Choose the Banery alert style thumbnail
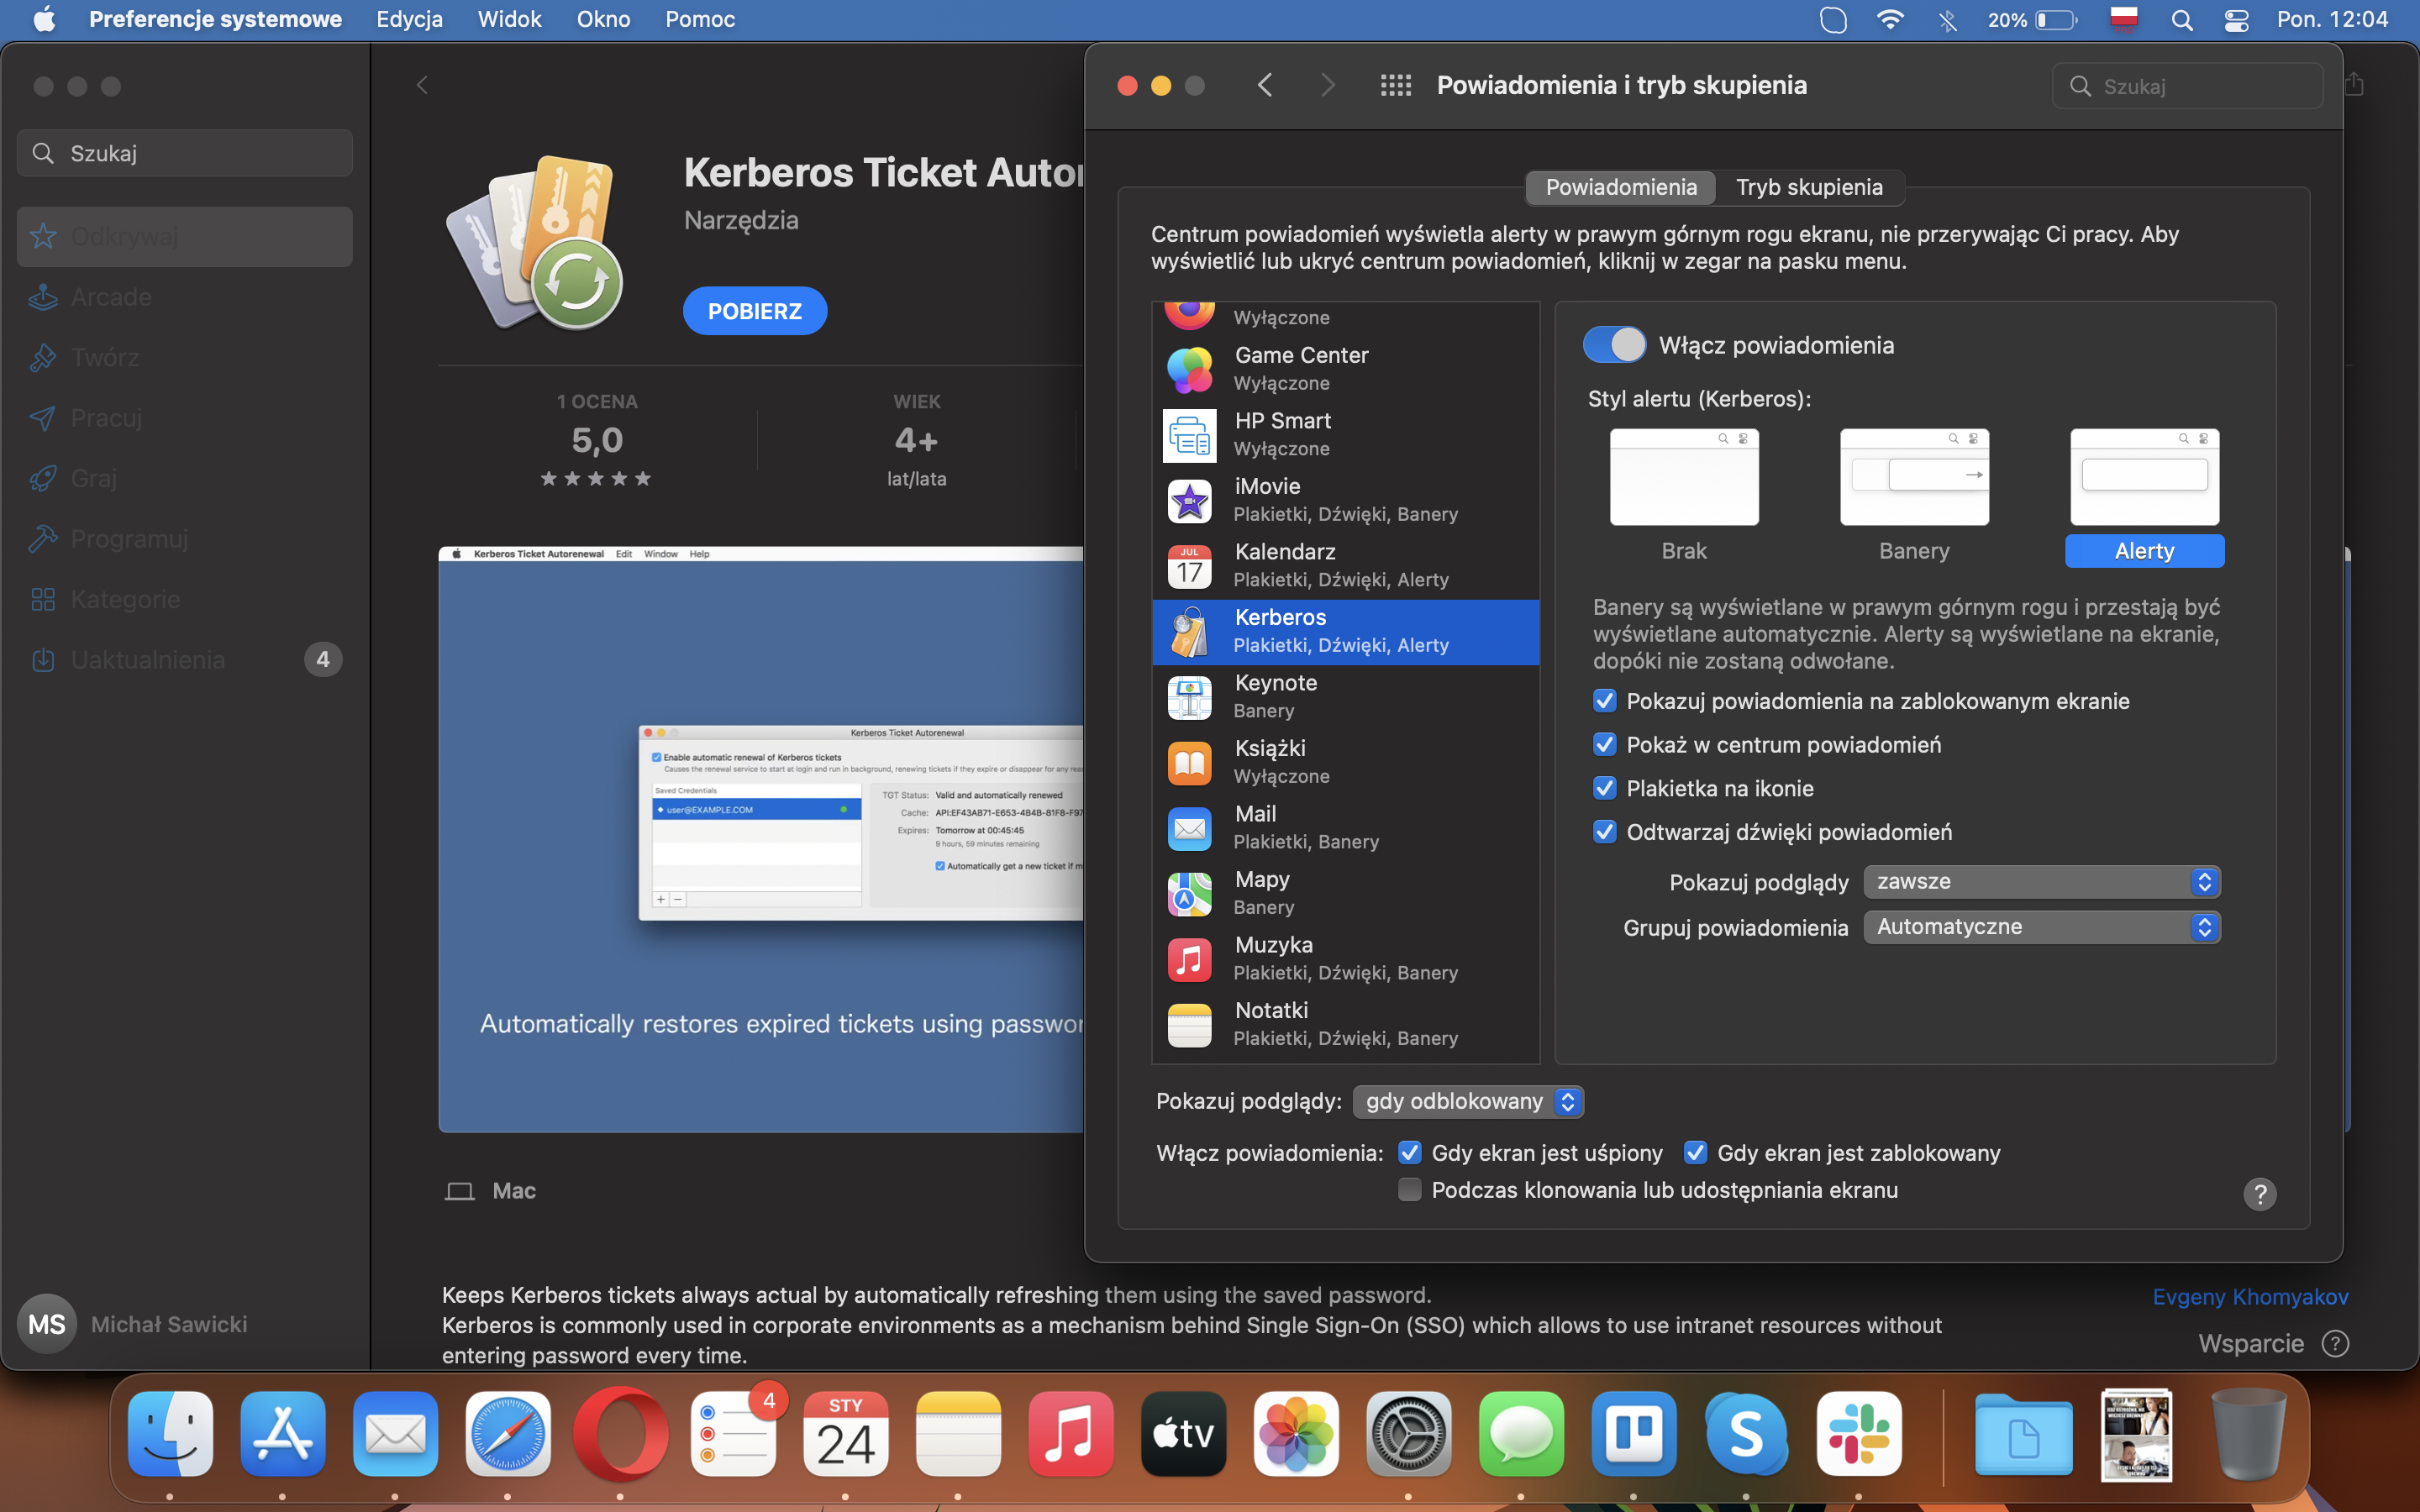Image resolution: width=2420 pixels, height=1512 pixels. pyautogui.click(x=1913, y=478)
